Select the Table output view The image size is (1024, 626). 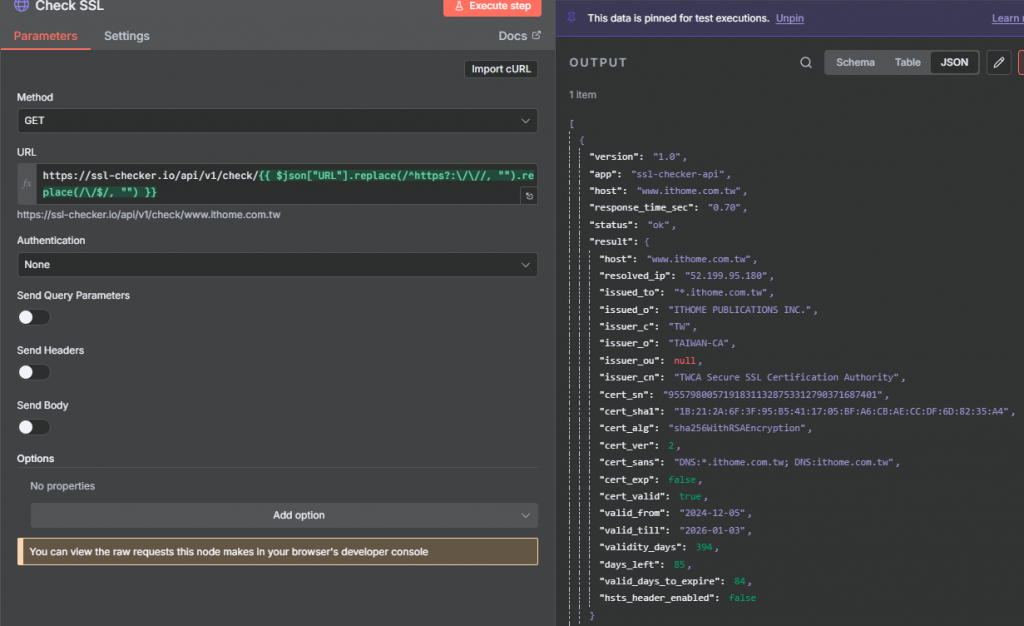click(908, 62)
